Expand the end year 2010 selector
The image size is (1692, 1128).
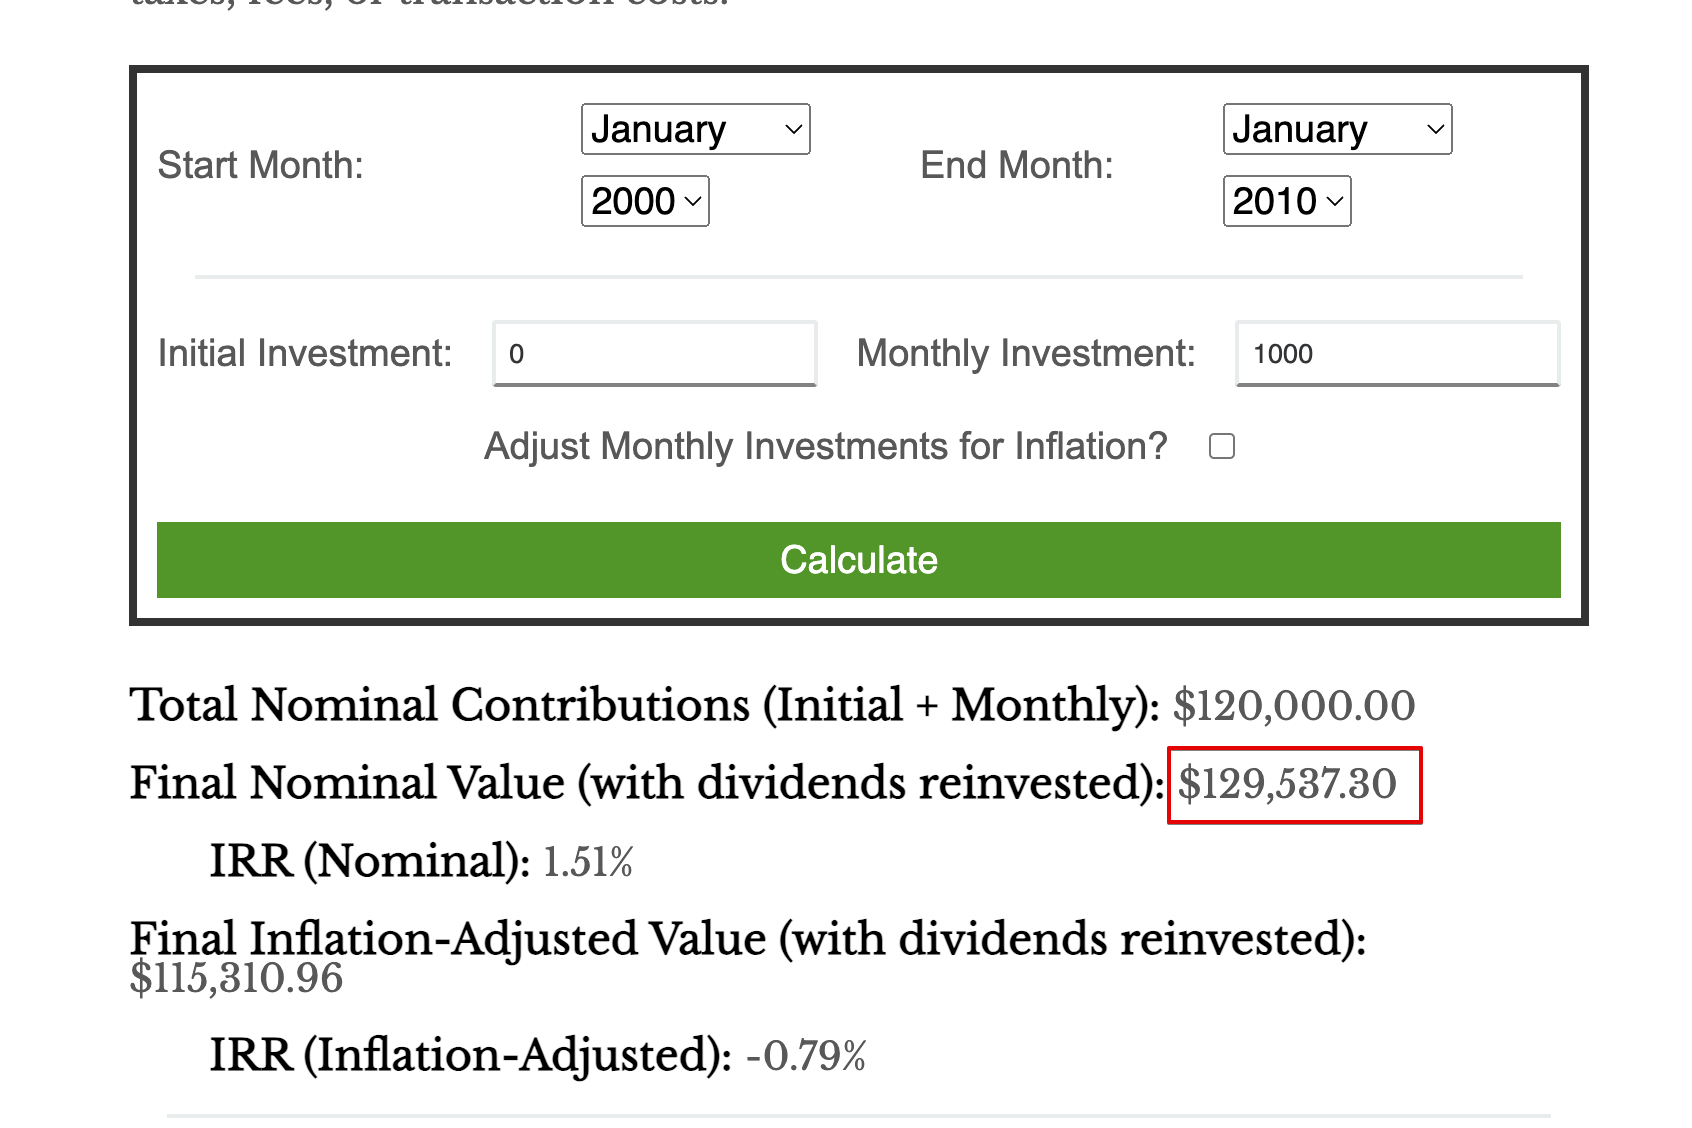point(1287,201)
